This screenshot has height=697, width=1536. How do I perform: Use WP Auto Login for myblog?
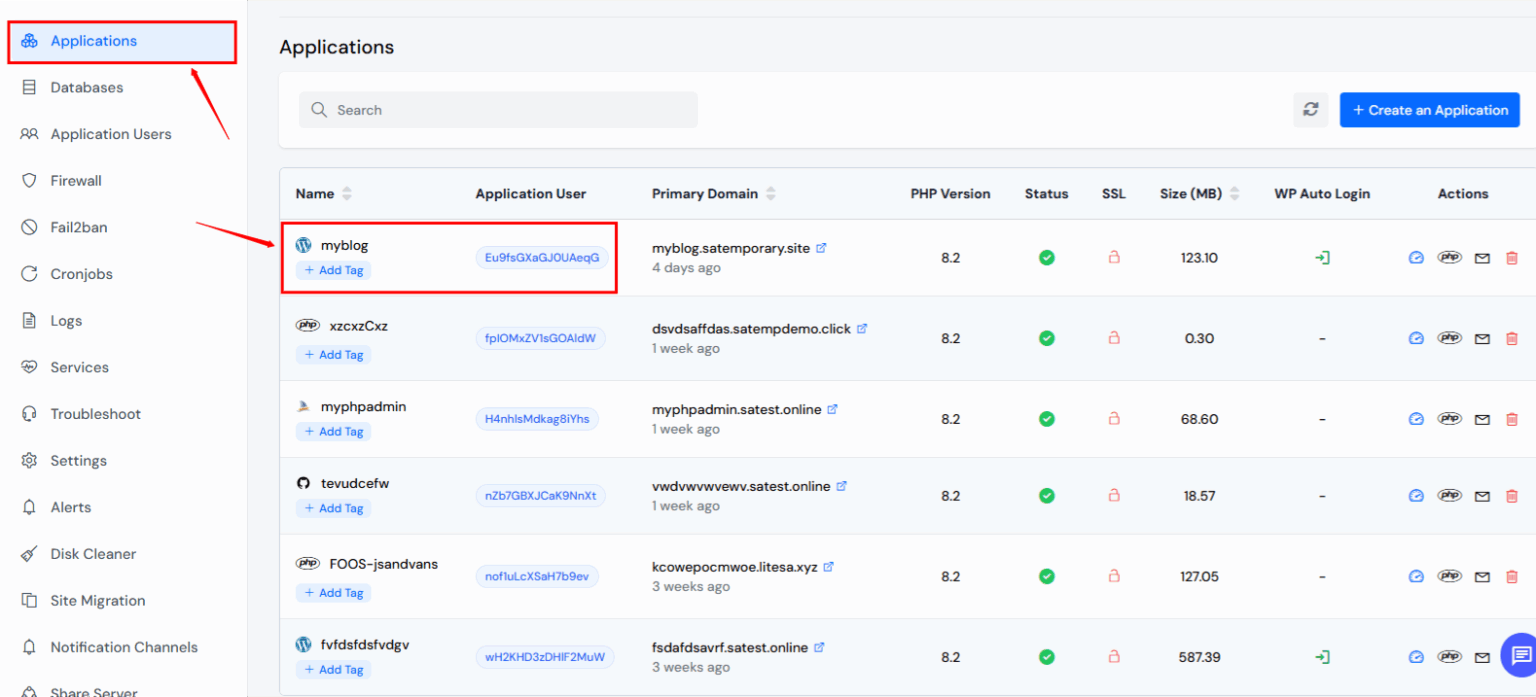tap(1322, 257)
